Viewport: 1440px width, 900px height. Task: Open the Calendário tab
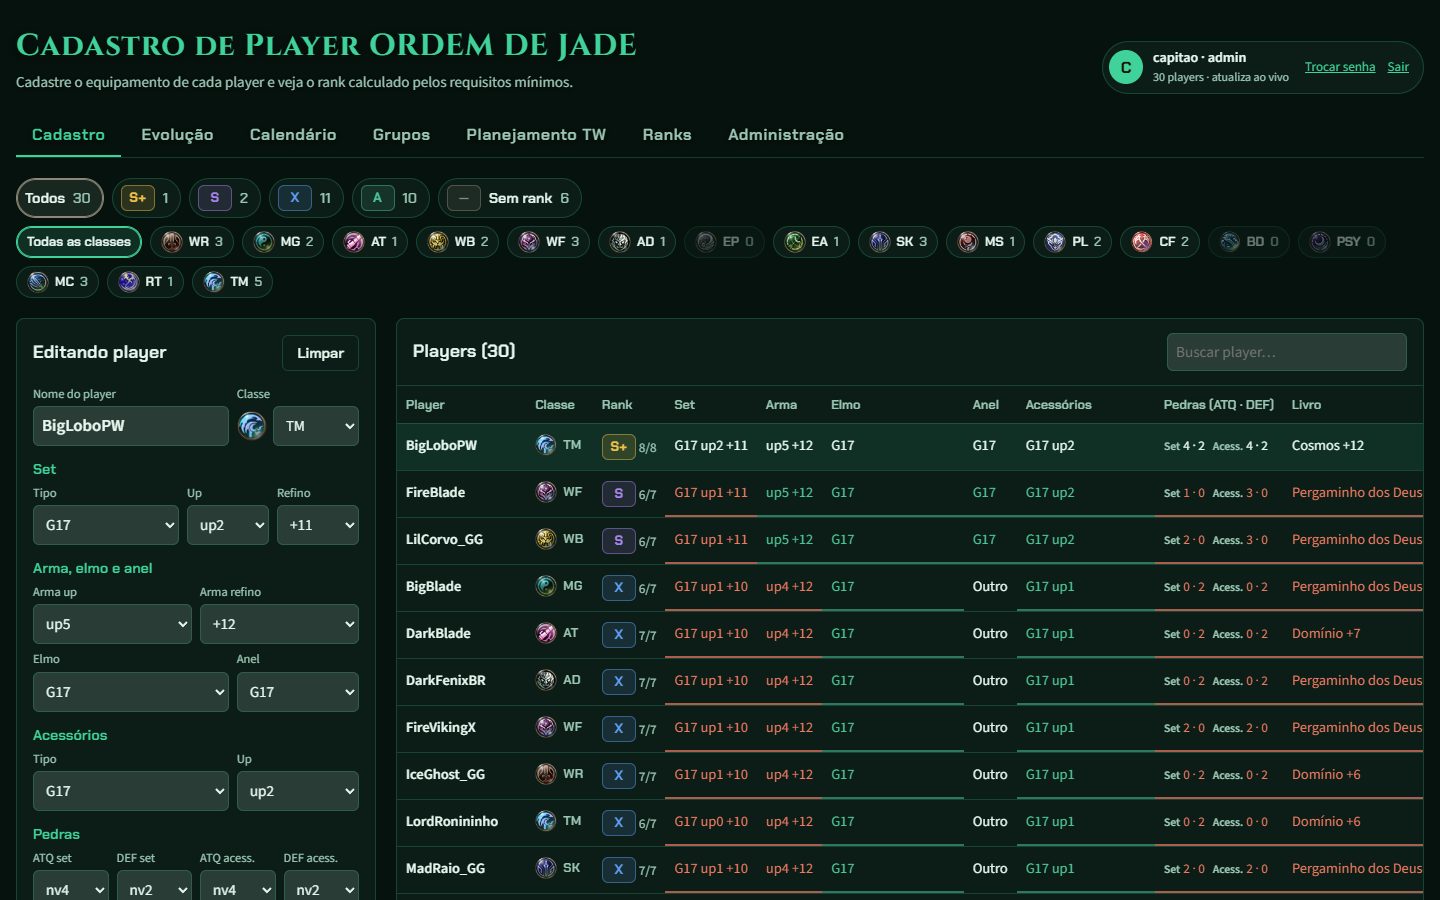(x=293, y=135)
